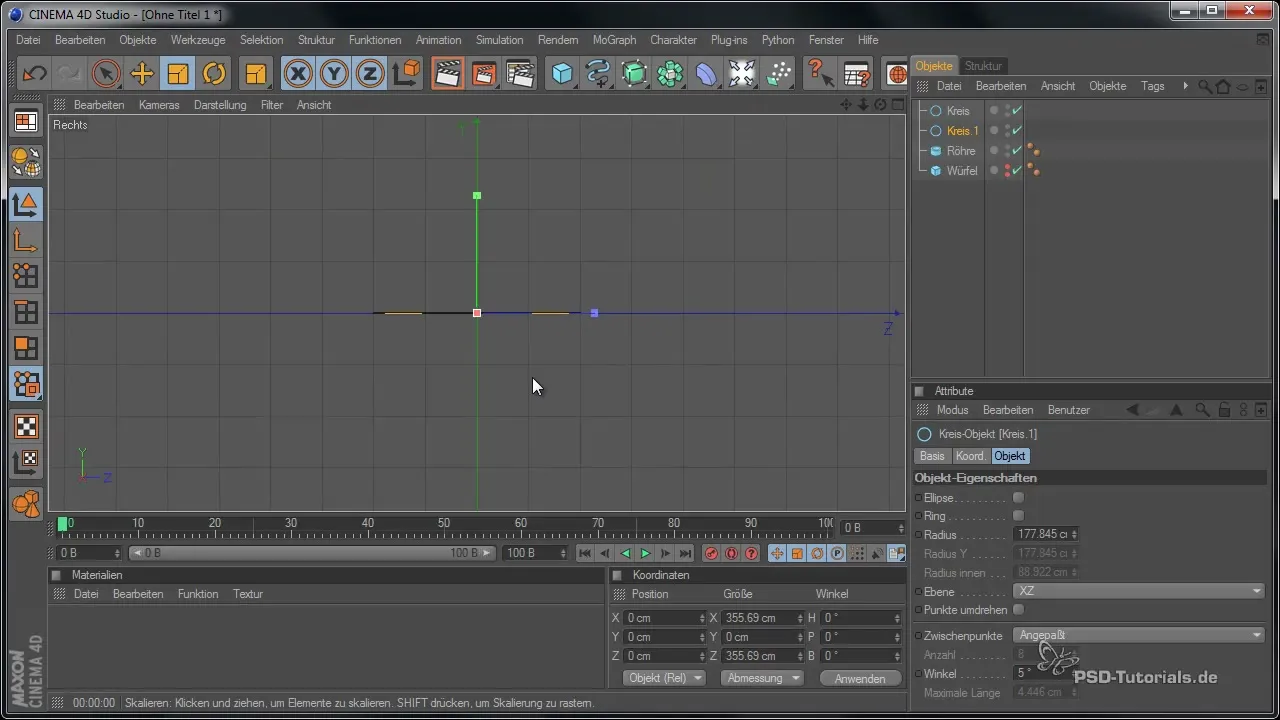This screenshot has height=720, width=1280.
Task: Render active view clapperboard icon
Action: pos(448,74)
